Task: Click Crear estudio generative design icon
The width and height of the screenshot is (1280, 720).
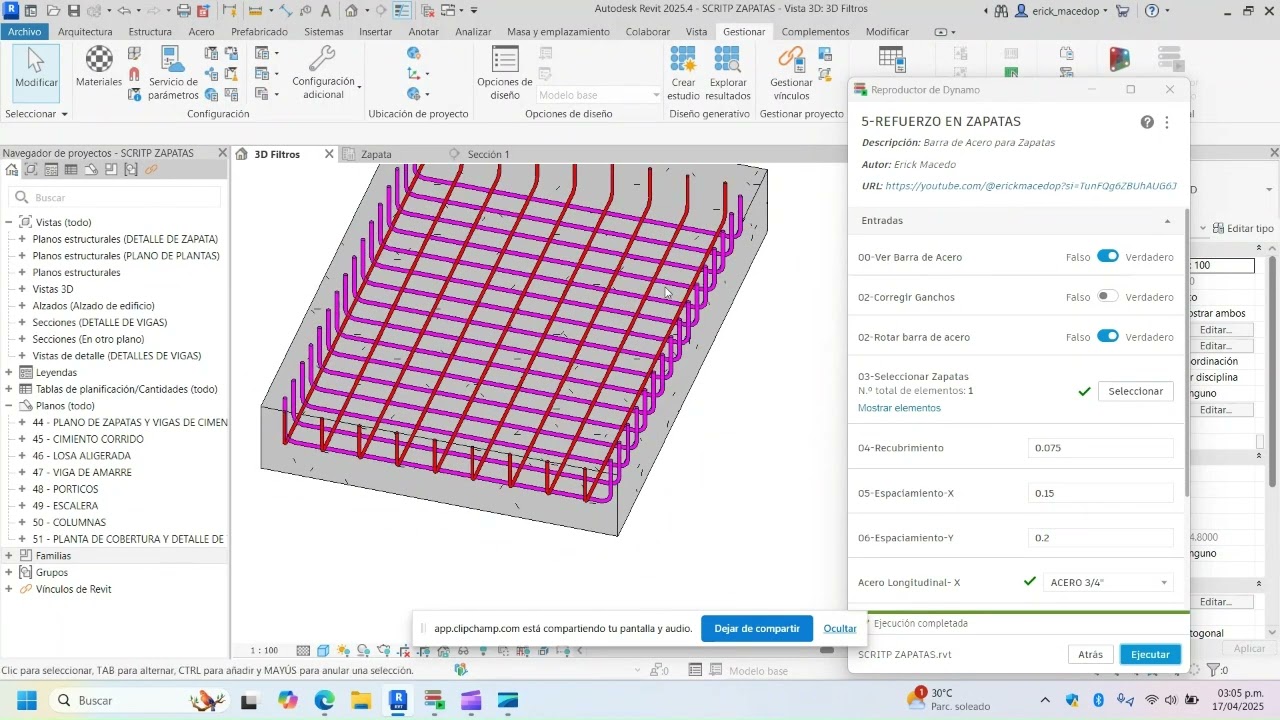Action: [x=684, y=73]
